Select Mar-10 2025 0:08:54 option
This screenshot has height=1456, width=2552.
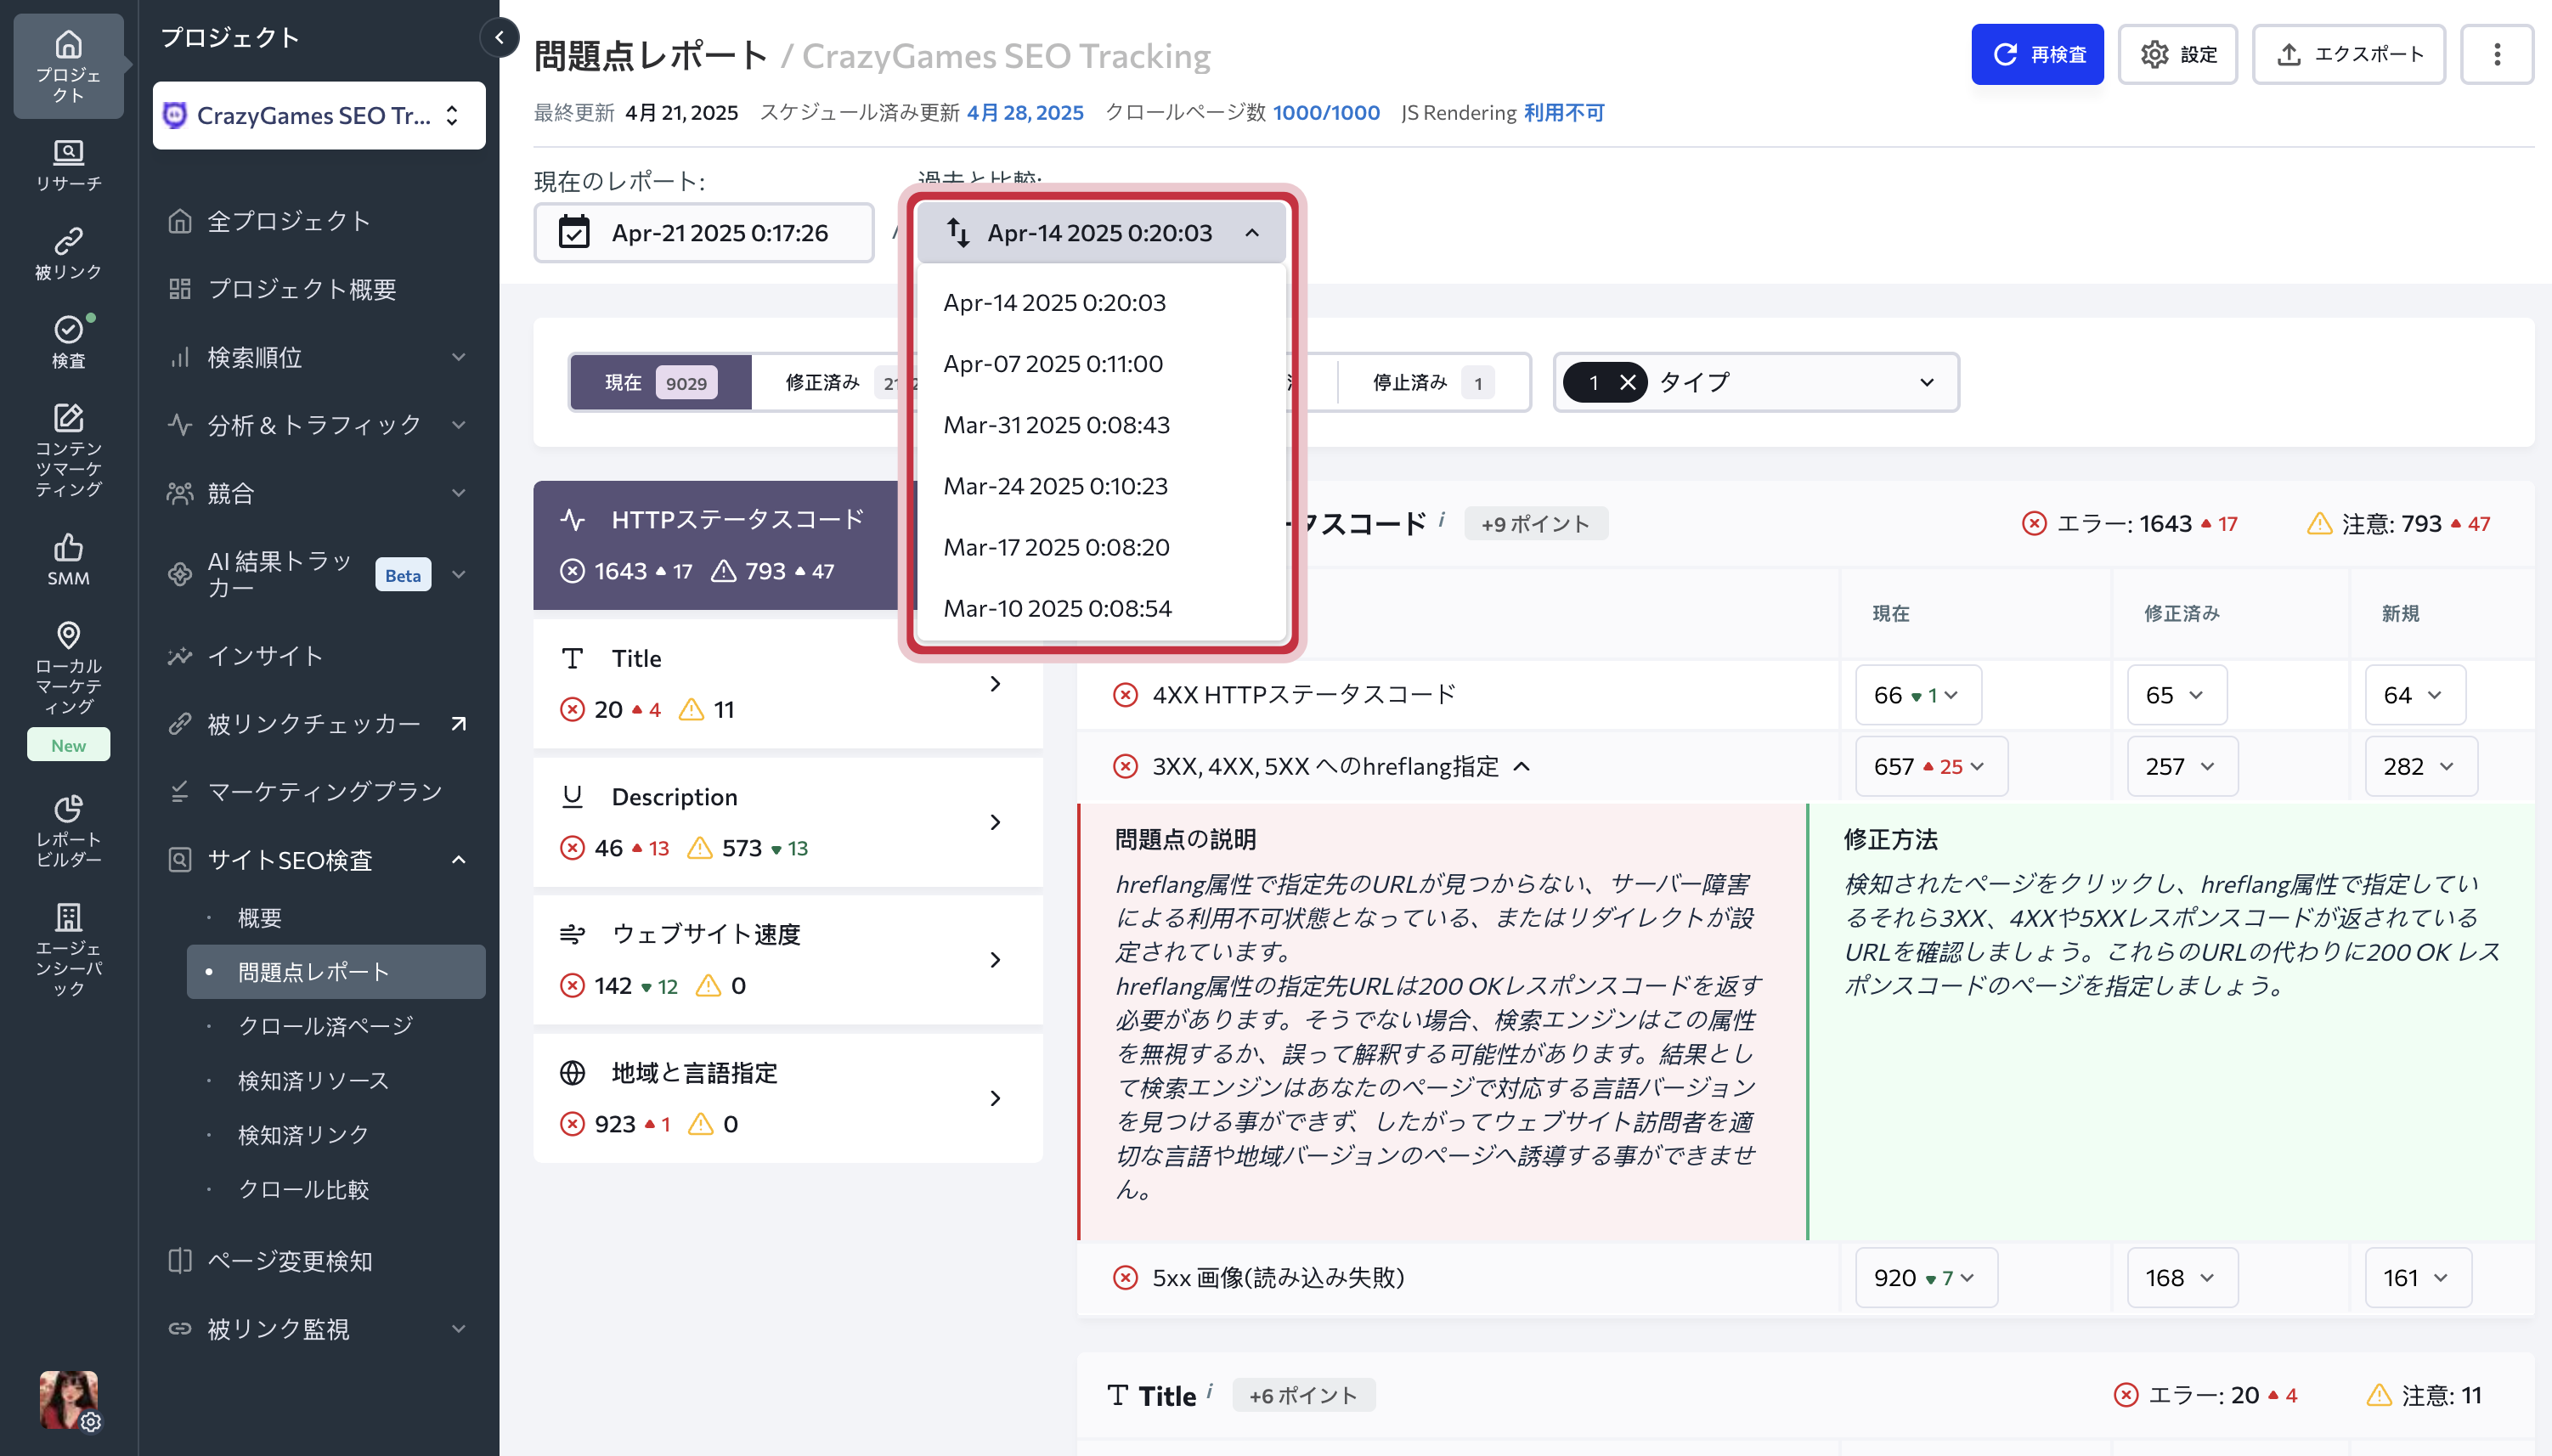point(1100,607)
